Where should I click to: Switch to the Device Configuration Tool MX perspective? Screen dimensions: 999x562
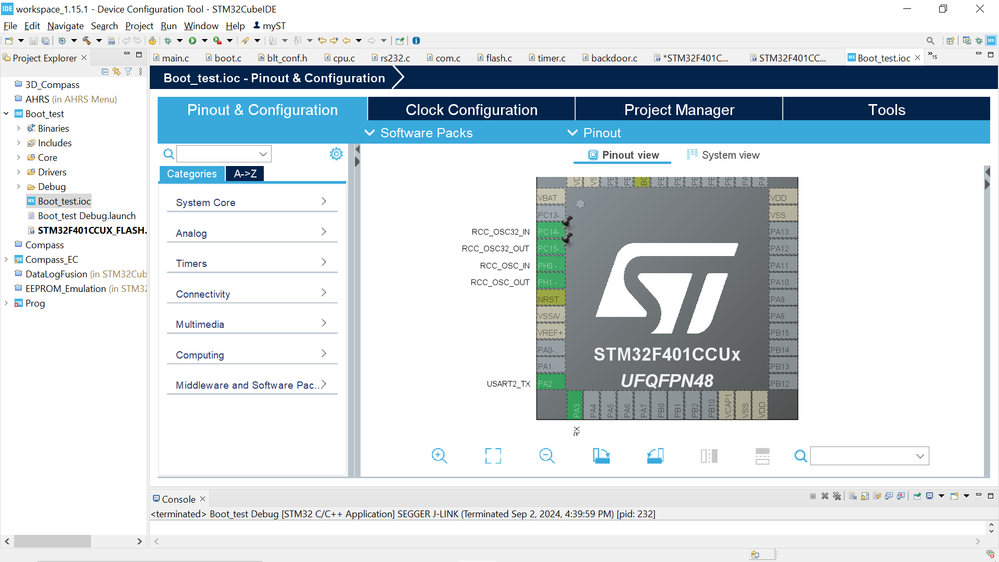pos(991,40)
